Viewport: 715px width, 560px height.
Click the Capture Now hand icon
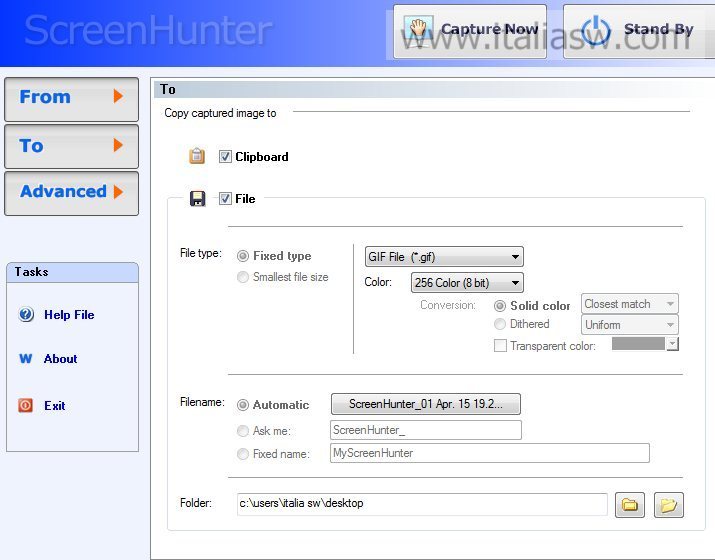[x=418, y=29]
